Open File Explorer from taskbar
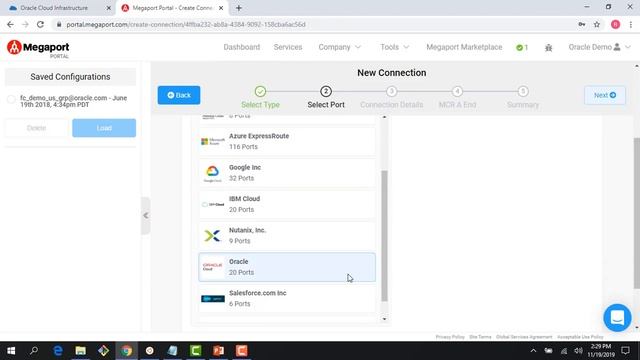This screenshot has height=360, width=640. pyautogui.click(x=80, y=351)
